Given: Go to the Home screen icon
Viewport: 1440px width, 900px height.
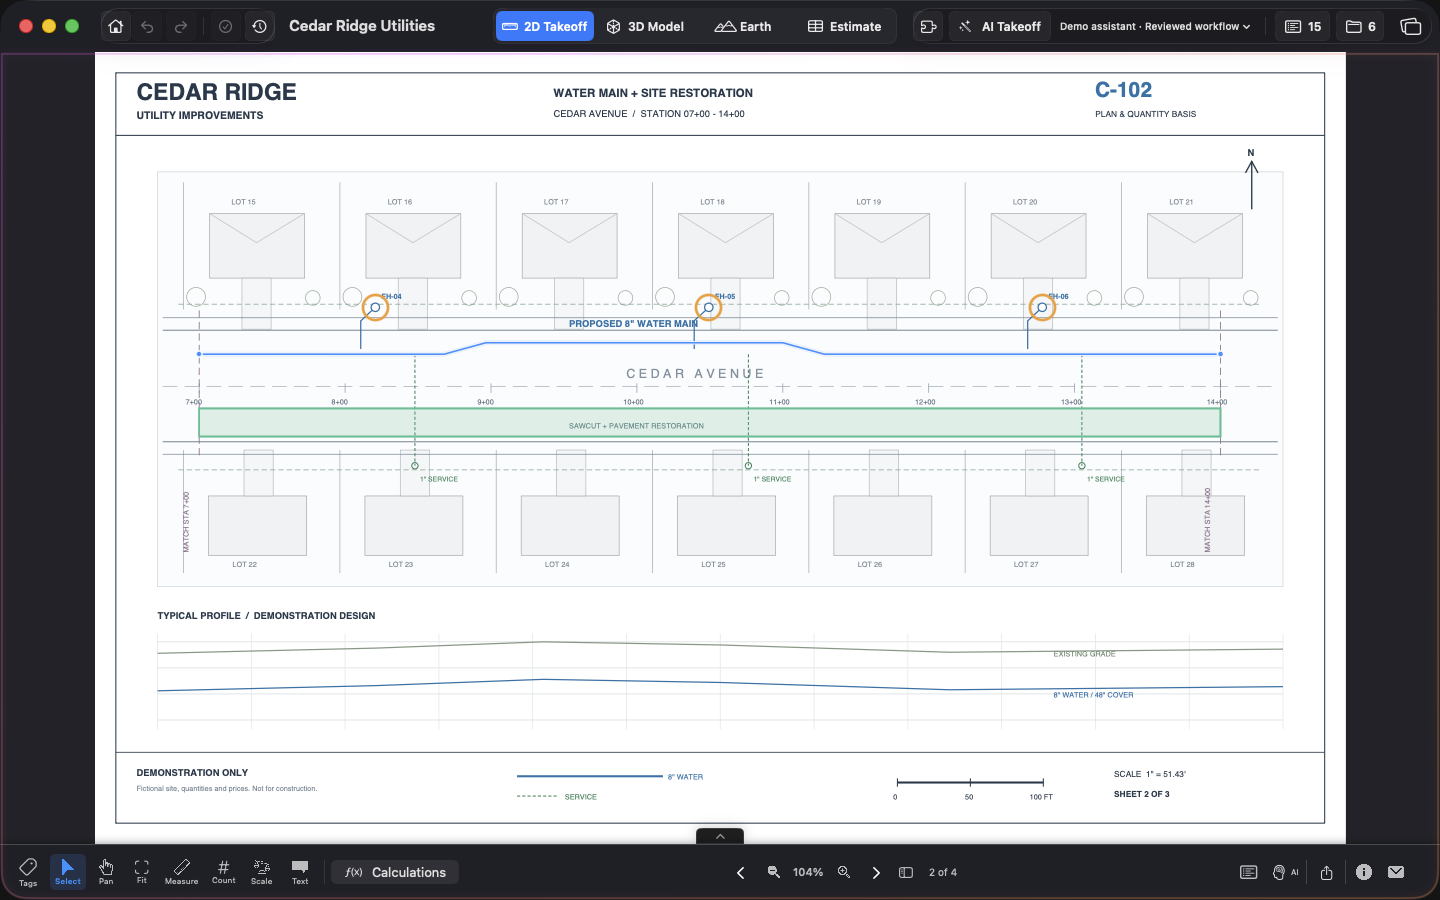Looking at the screenshot, I should (x=116, y=27).
